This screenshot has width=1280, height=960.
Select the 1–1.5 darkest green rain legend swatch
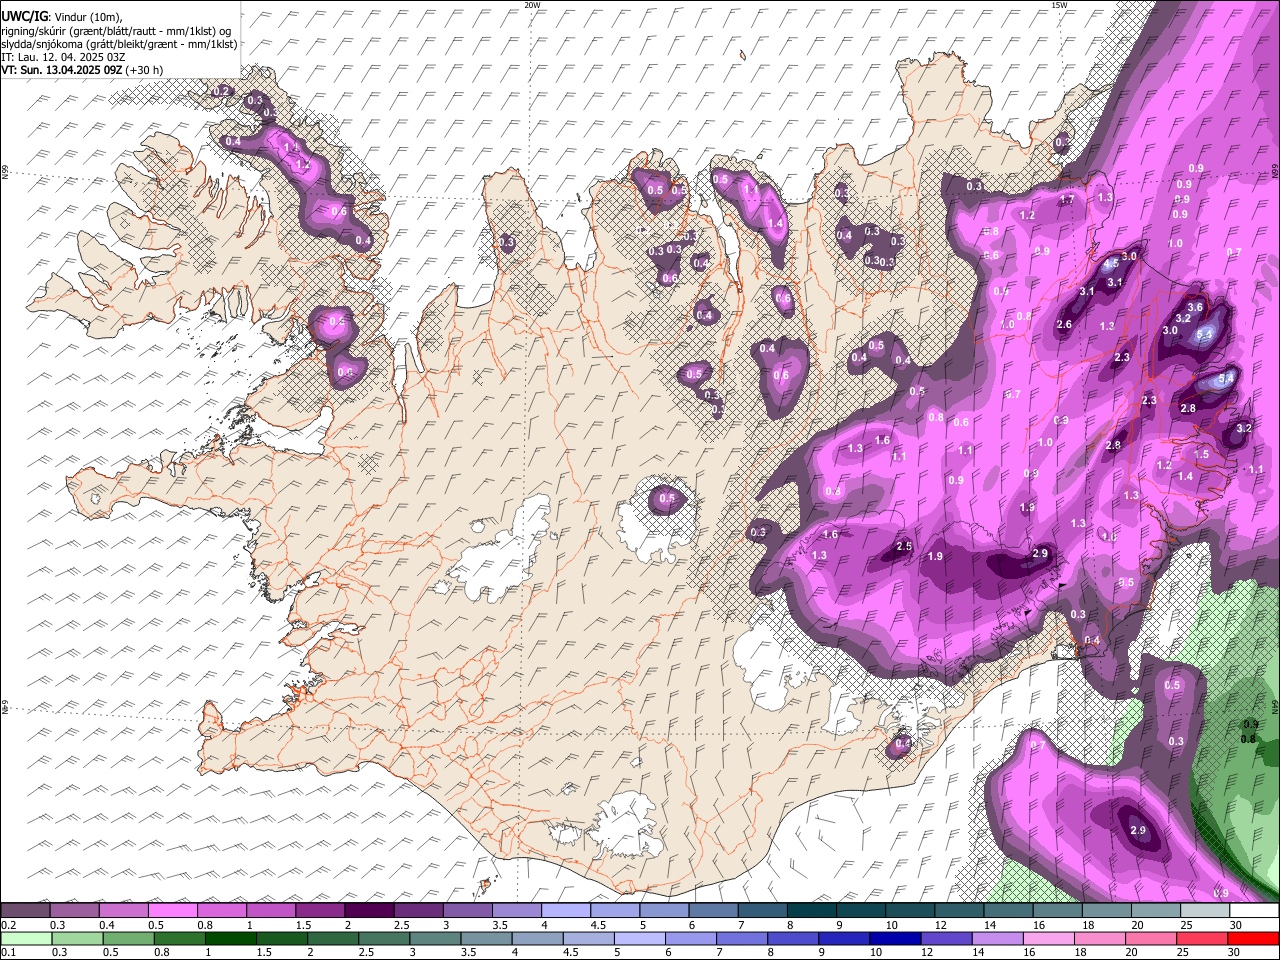point(231,938)
